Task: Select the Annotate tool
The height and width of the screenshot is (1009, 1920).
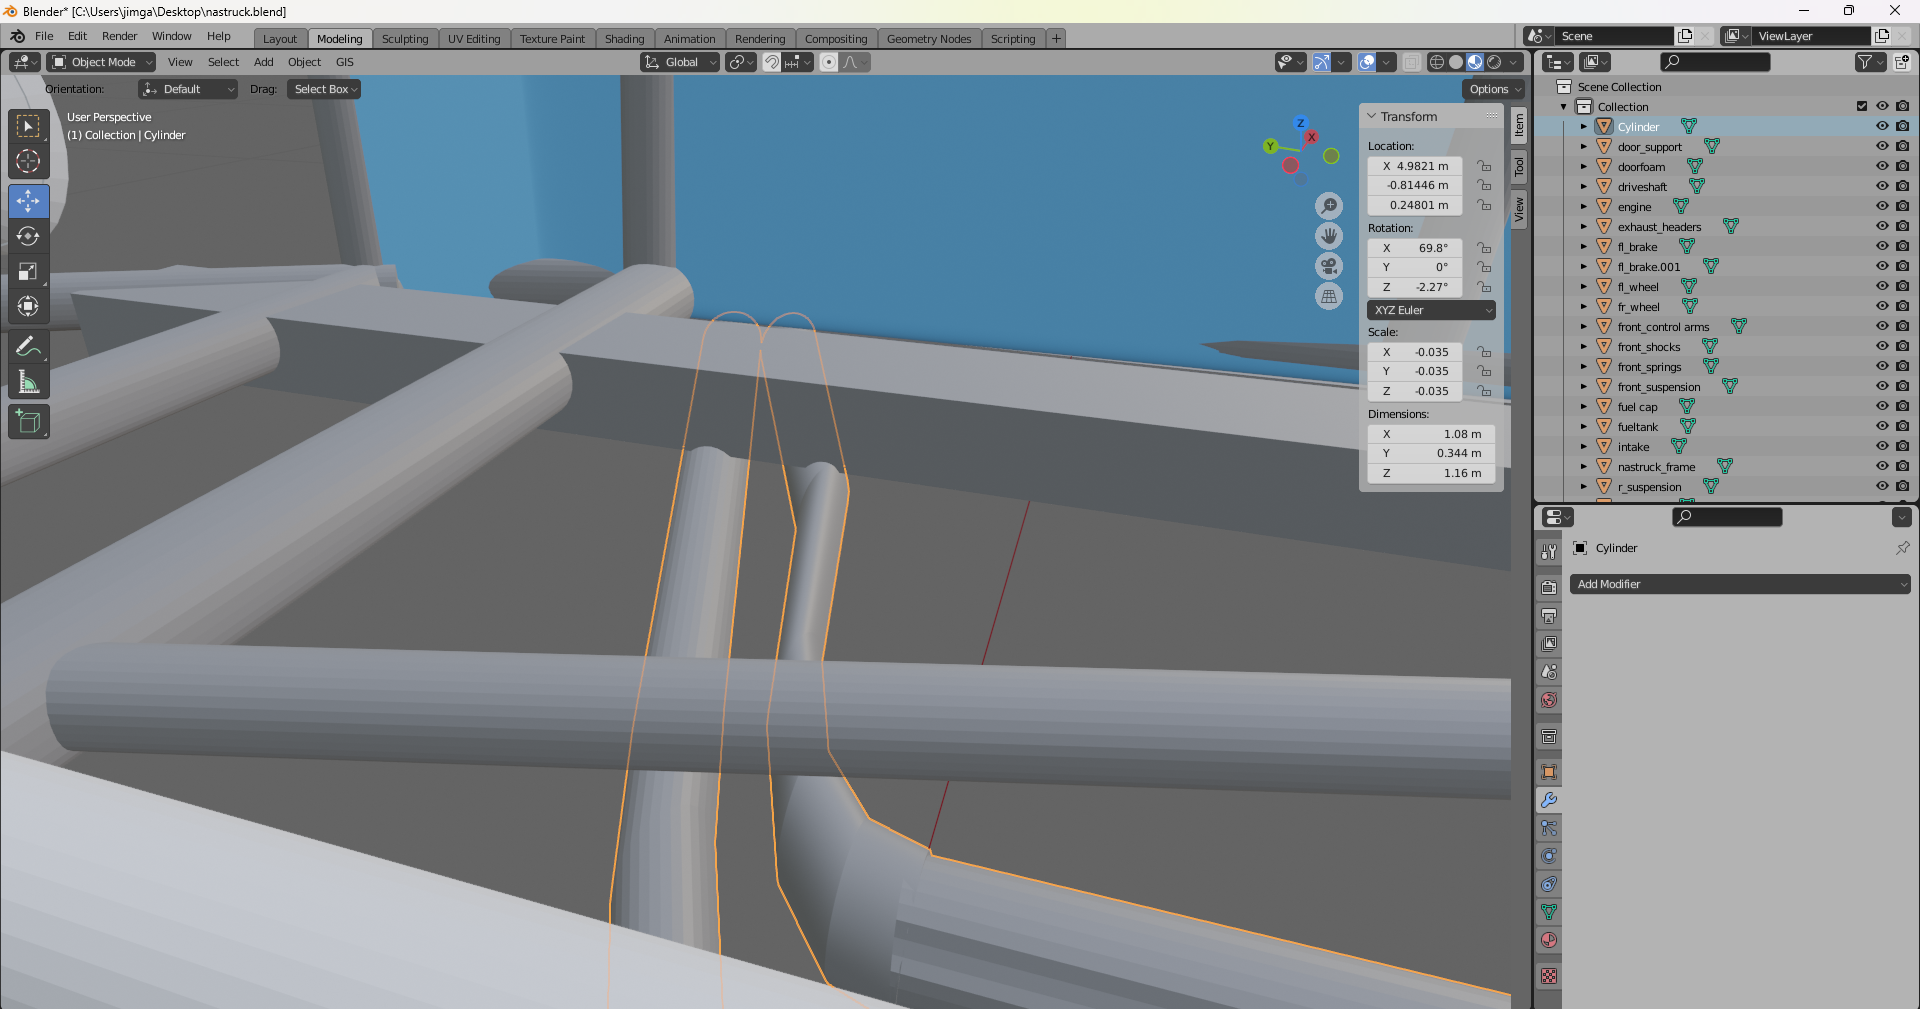Action: click(x=28, y=347)
